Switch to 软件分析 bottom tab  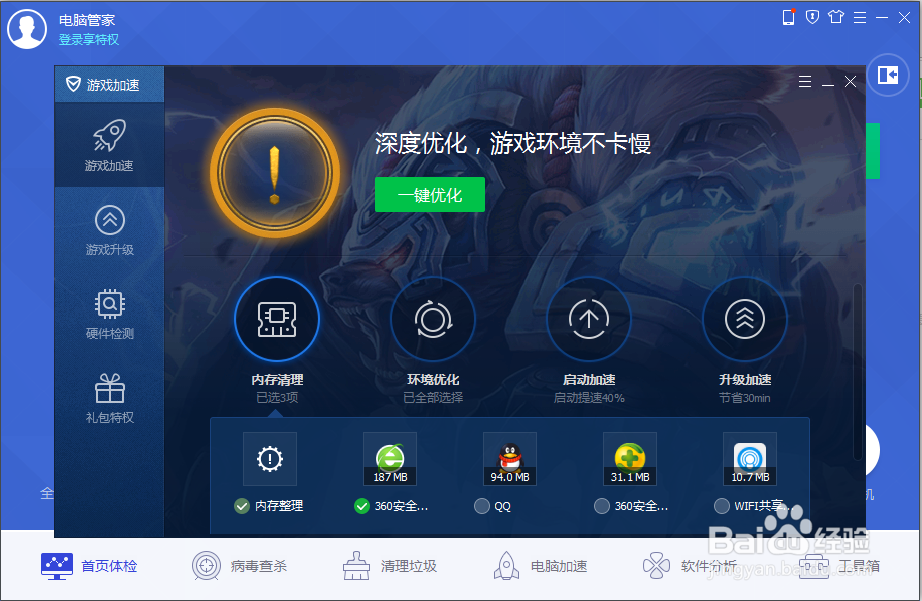(x=690, y=566)
